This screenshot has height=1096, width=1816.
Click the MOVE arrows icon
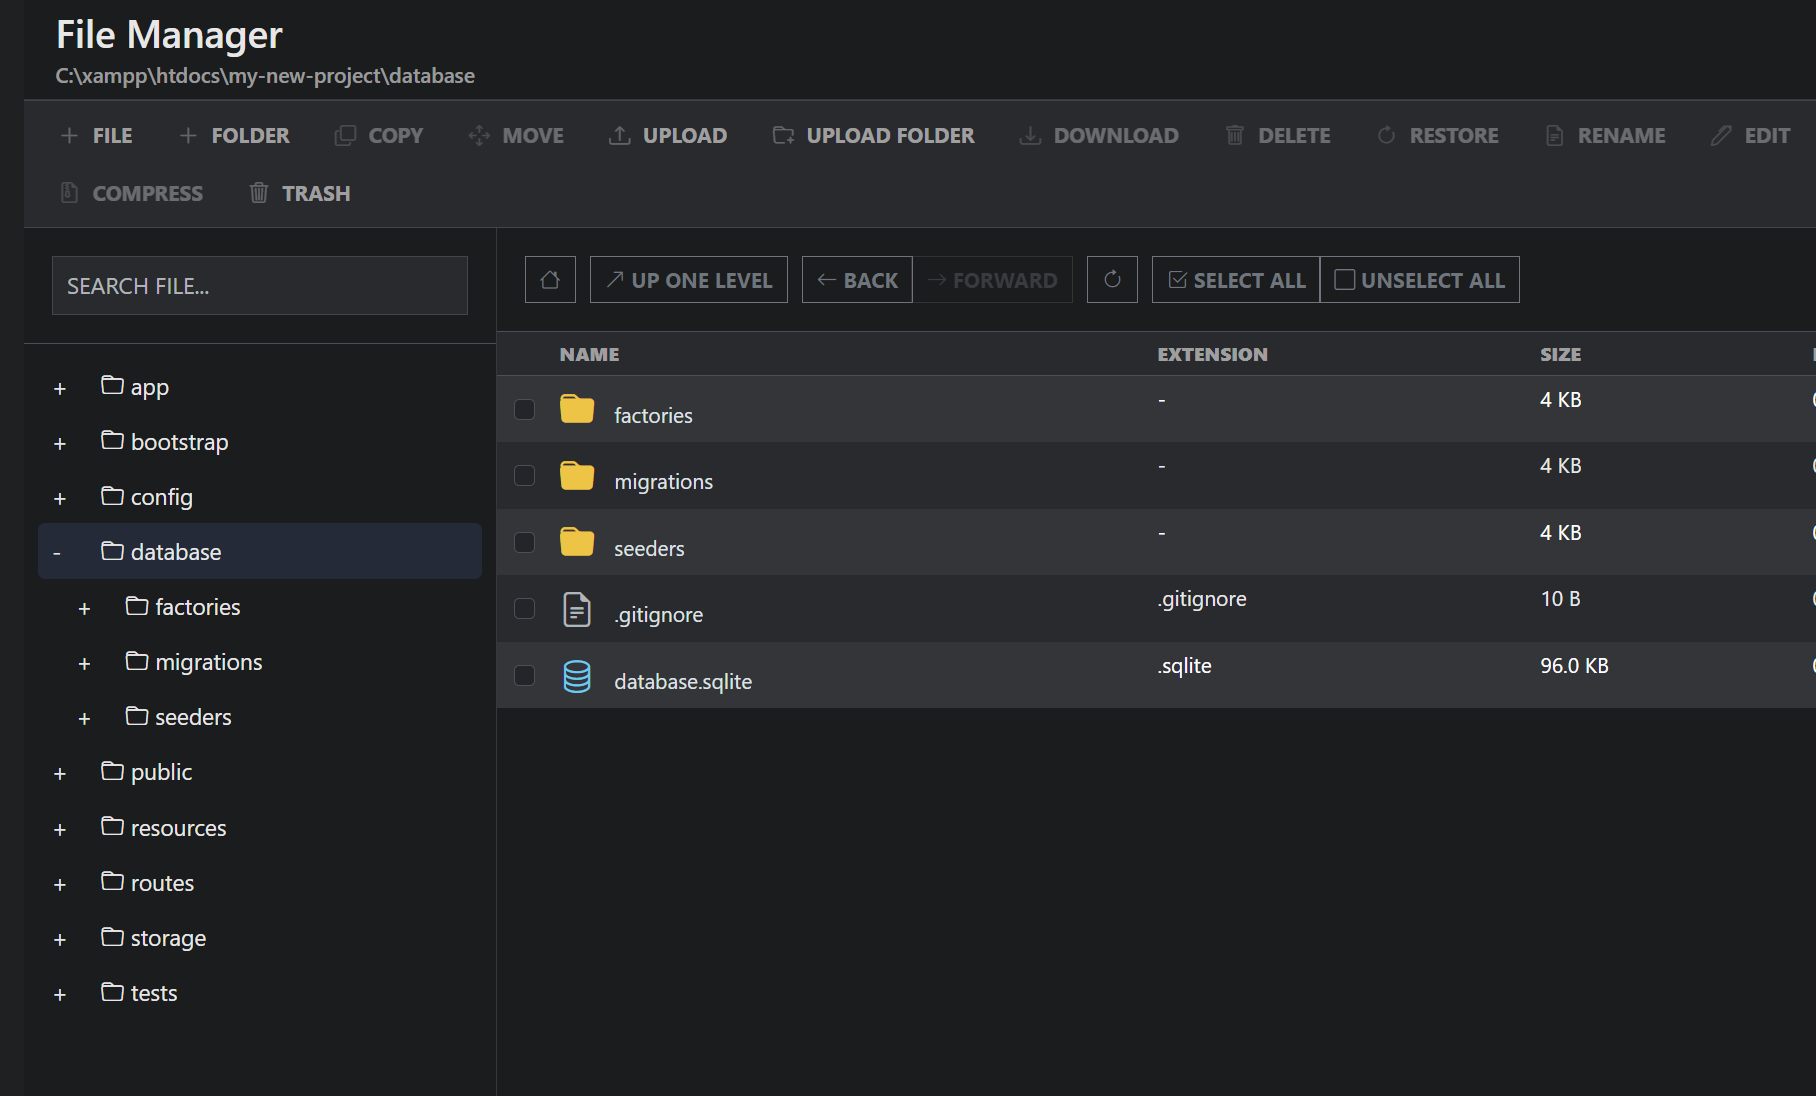(x=479, y=135)
